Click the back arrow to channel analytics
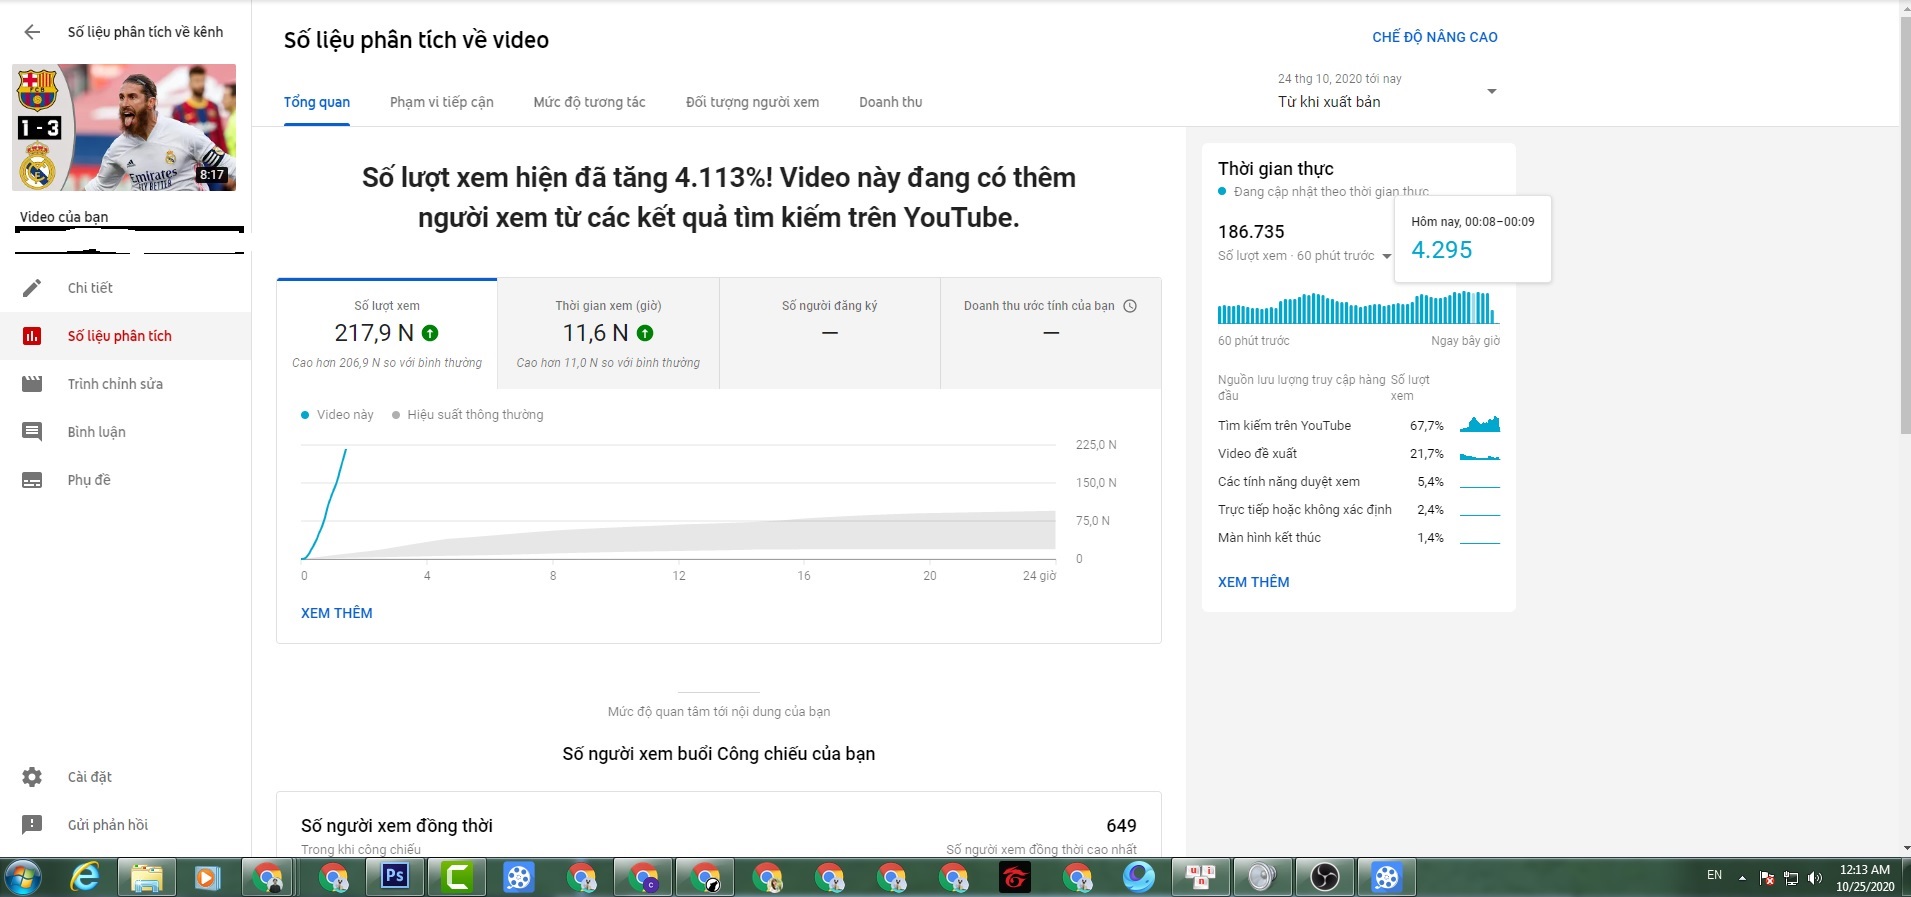Screen dimensions: 1911x897 coord(32,32)
